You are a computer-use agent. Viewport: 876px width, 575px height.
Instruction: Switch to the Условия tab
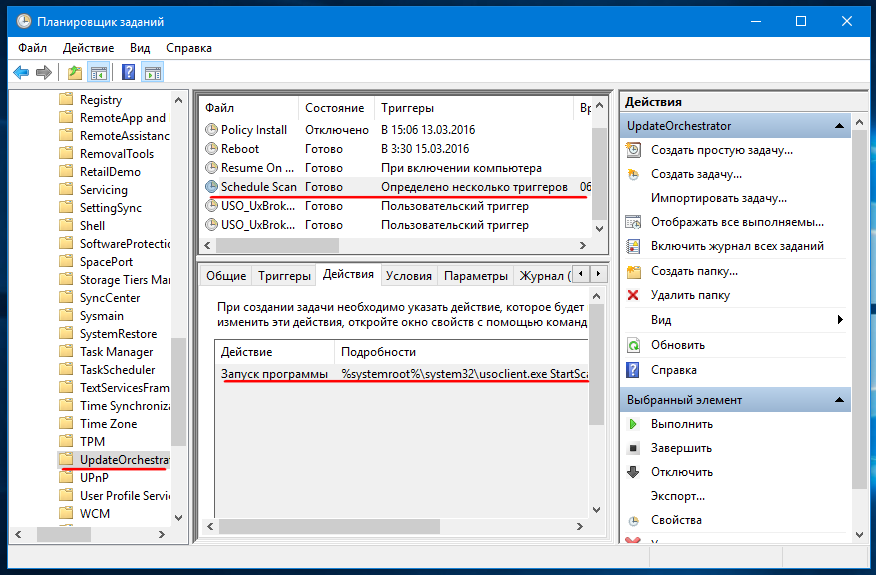point(409,275)
